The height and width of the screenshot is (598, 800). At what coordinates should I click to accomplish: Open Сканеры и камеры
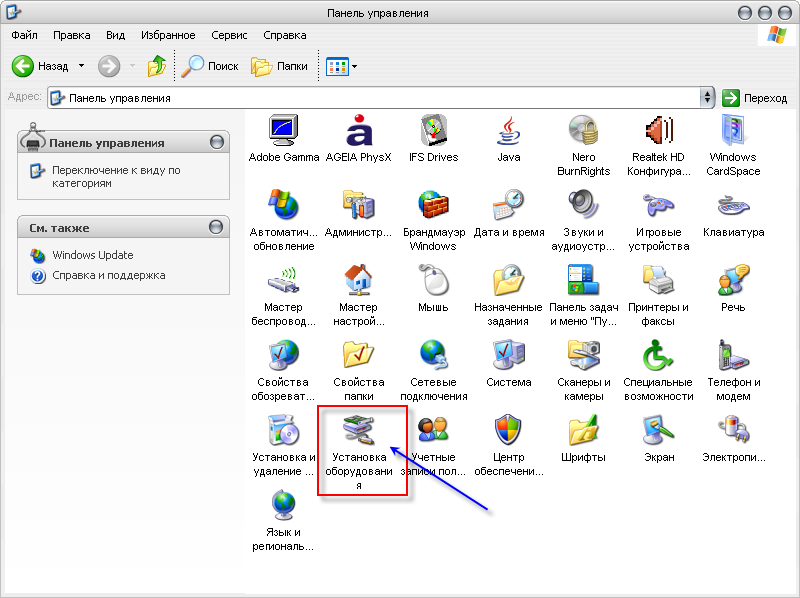pyautogui.click(x=583, y=370)
